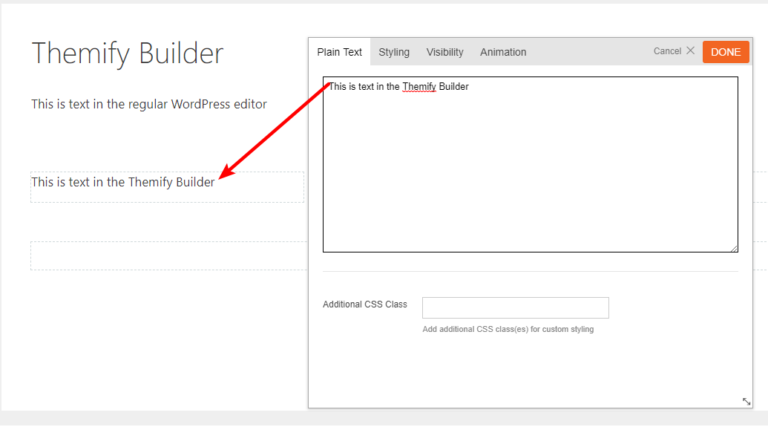Click the CSS class helper description text
Viewport: 768px width, 427px height.
pos(508,329)
